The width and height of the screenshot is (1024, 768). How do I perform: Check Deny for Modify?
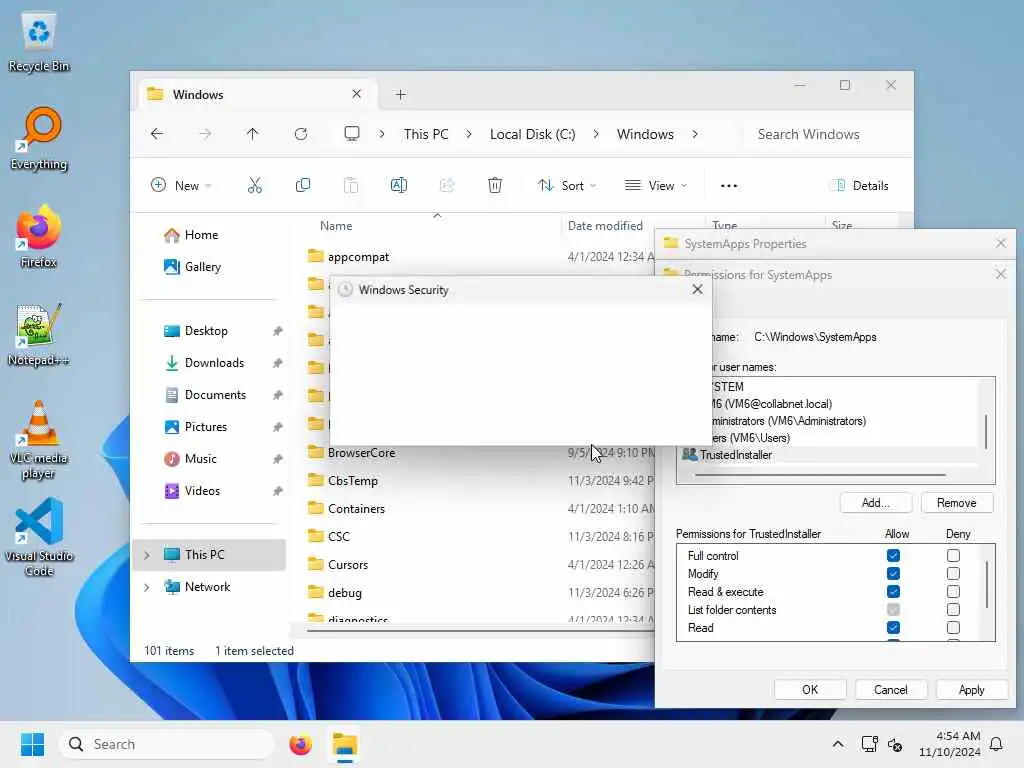coord(953,573)
